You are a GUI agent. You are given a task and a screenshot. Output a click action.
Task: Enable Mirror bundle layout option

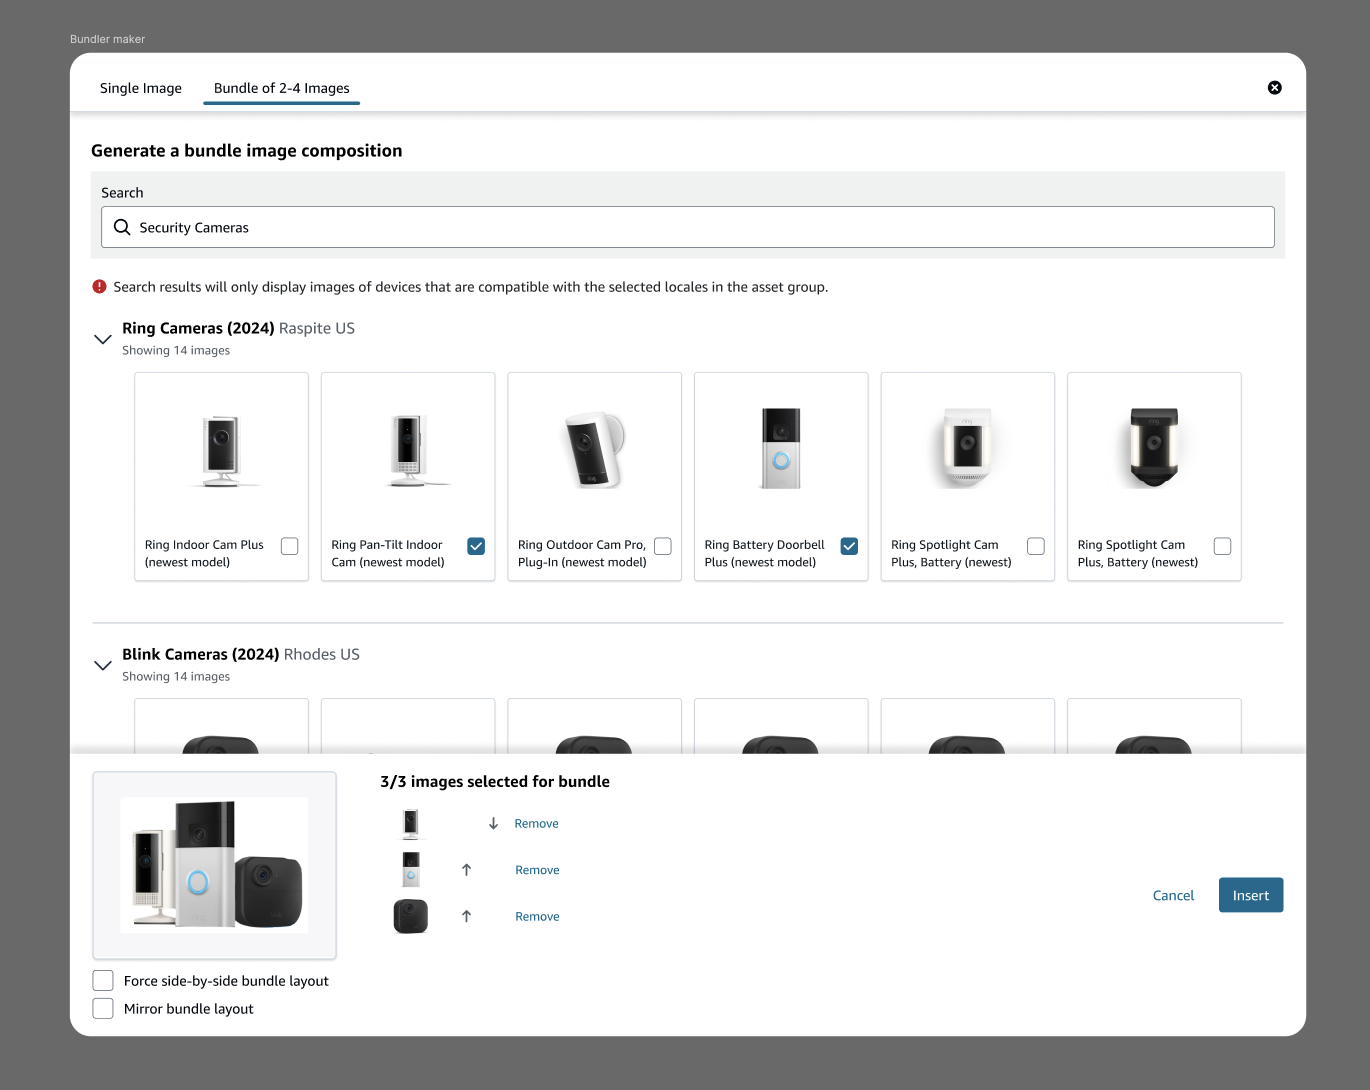point(103,1008)
